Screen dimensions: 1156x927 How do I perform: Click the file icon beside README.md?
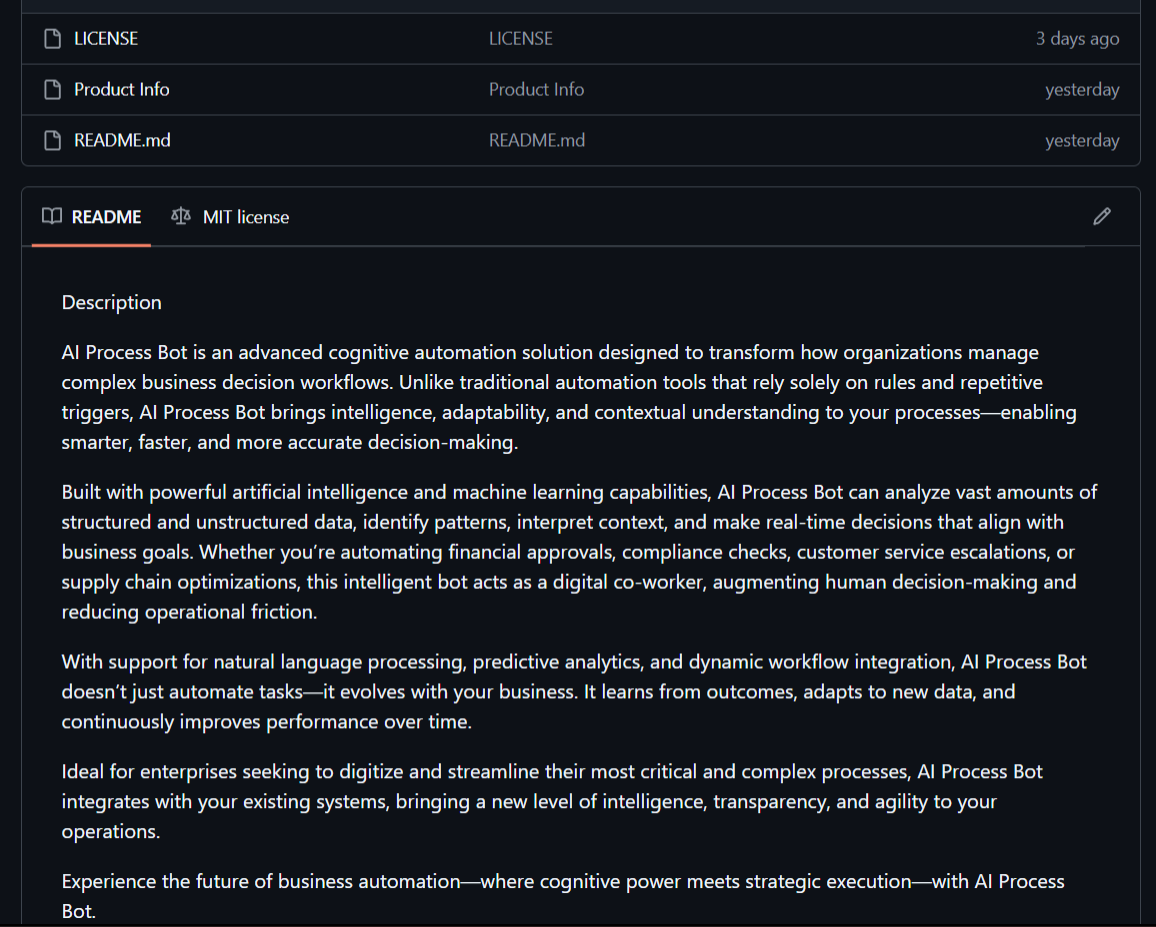pos(53,141)
